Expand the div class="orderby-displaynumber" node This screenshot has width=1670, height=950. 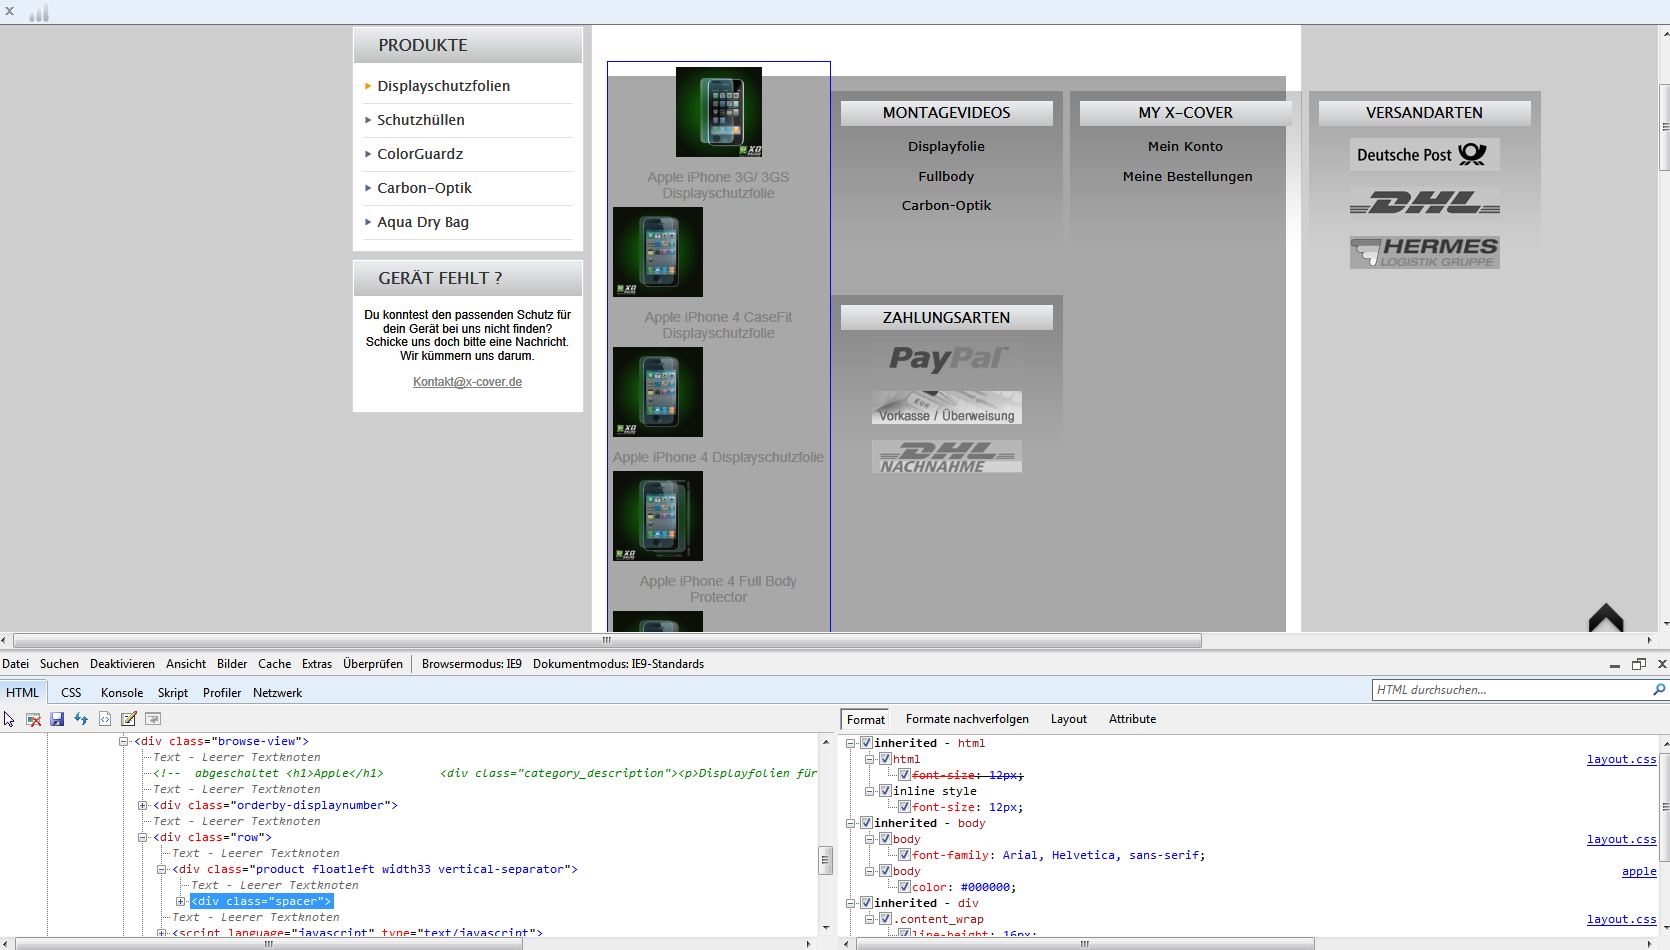click(x=143, y=806)
